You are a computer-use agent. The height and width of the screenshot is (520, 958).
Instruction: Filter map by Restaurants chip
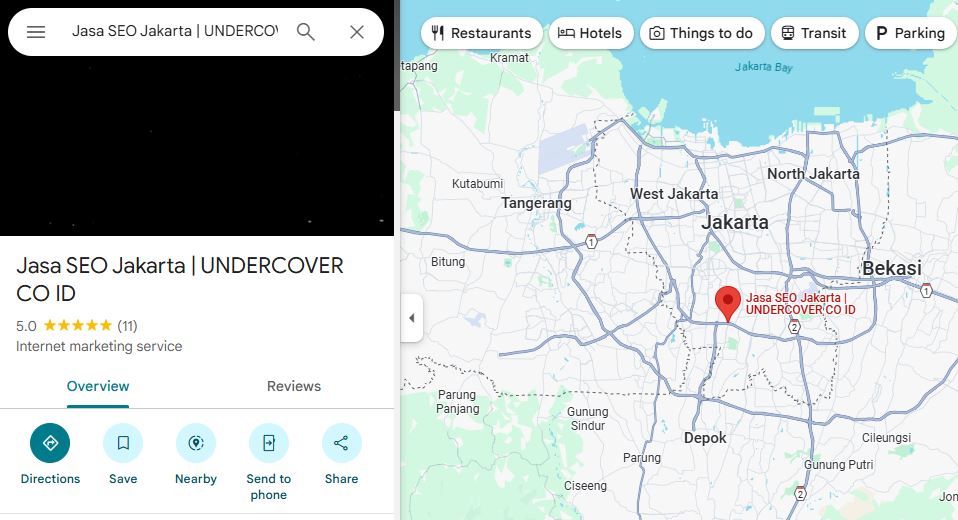(x=481, y=33)
